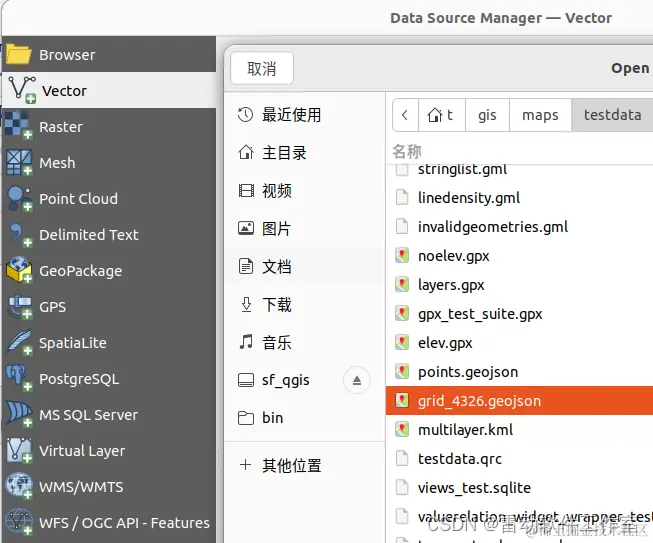Click the multilayer.kml map file icon

pyautogui.click(x=402, y=429)
